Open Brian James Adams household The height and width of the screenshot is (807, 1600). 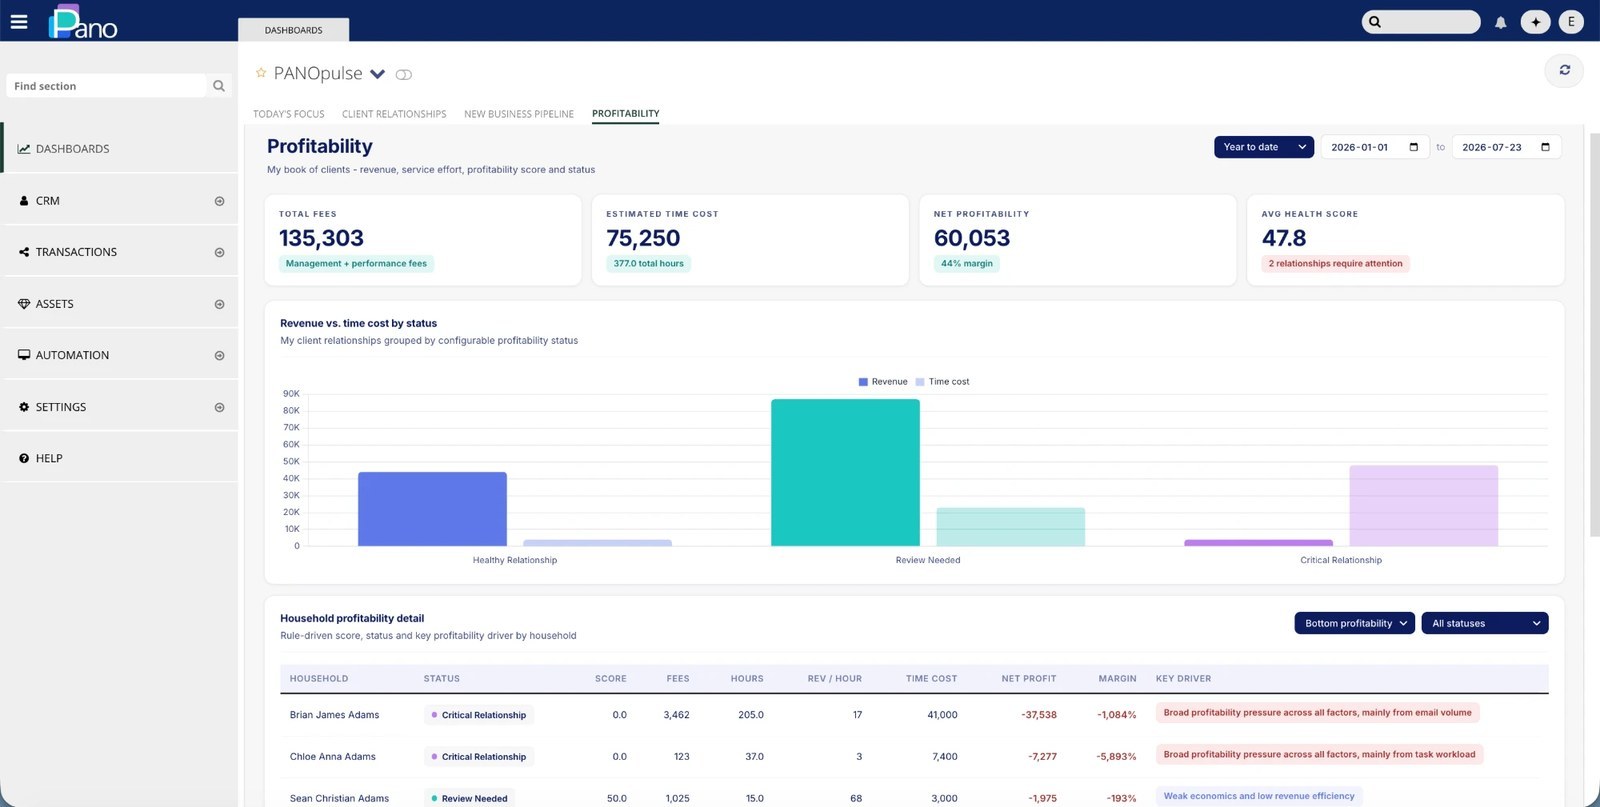coord(335,715)
